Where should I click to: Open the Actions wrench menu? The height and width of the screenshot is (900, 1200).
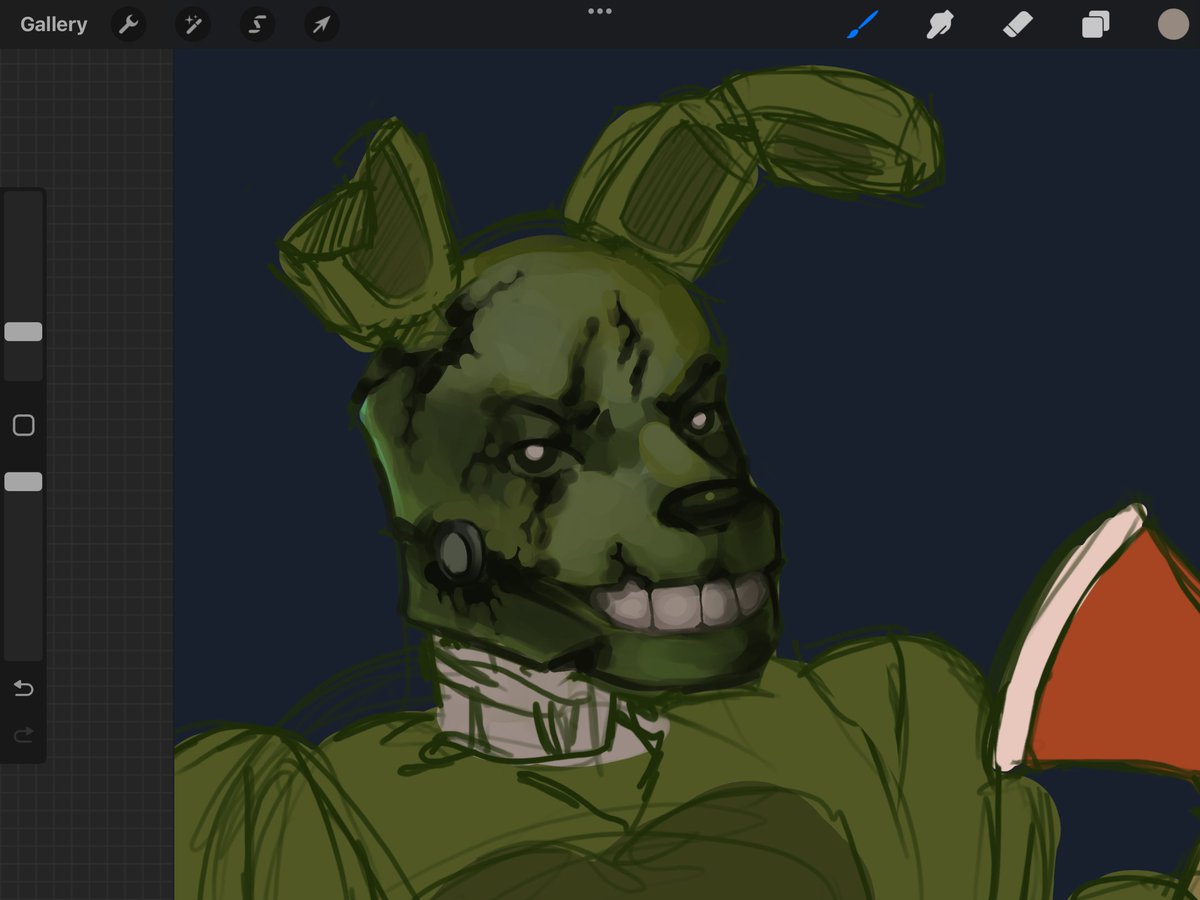click(x=128, y=24)
